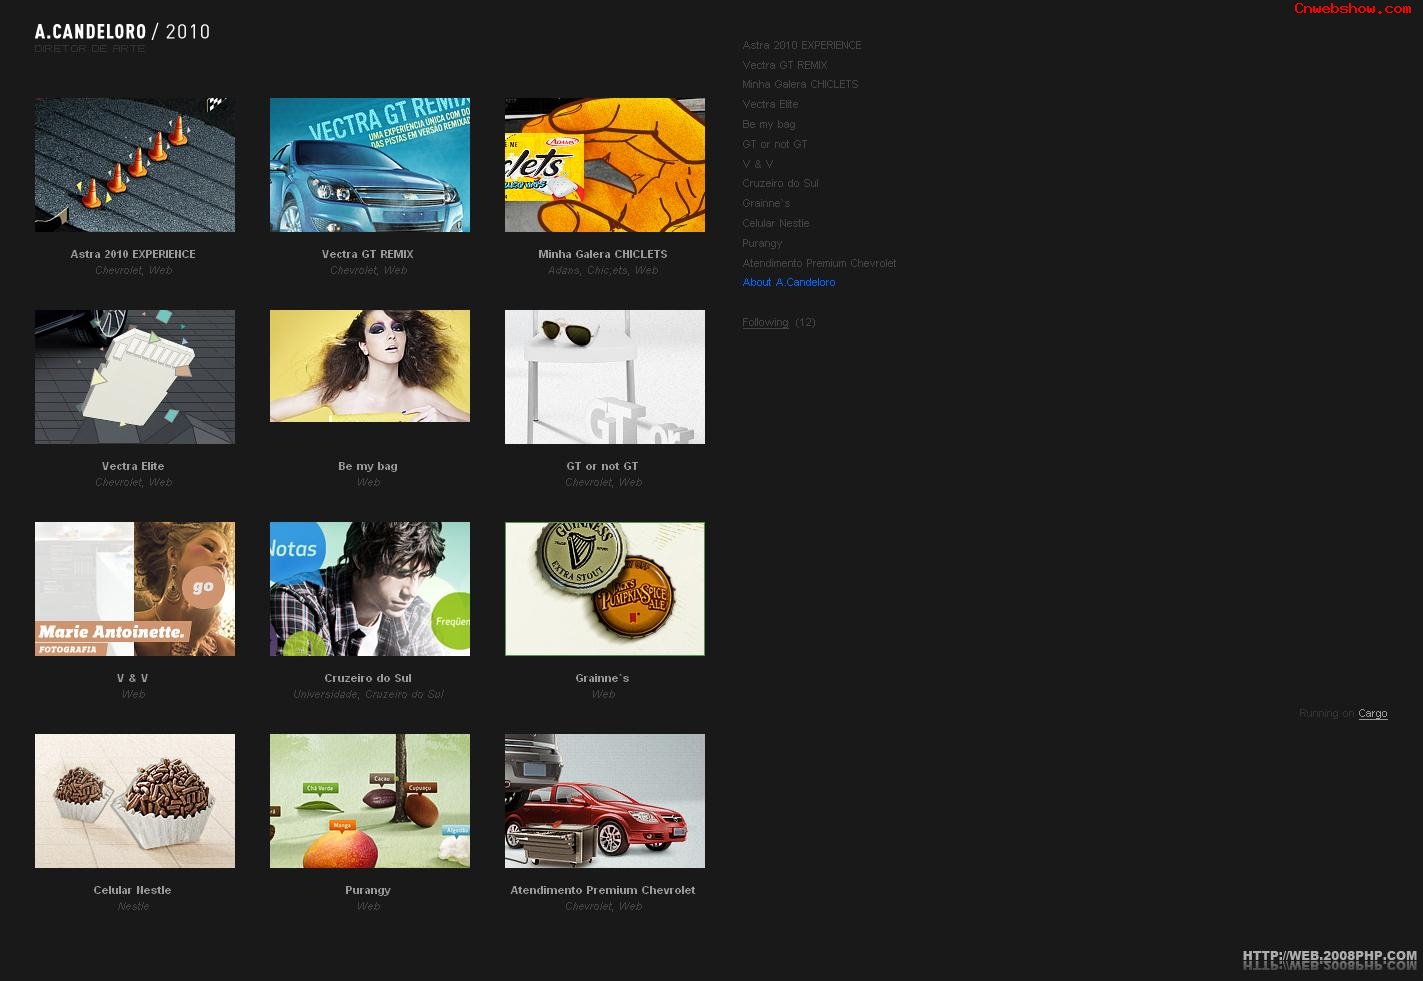Image resolution: width=1423 pixels, height=981 pixels.
Task: Open the Purangy fruits thumbnail
Action: (370, 801)
